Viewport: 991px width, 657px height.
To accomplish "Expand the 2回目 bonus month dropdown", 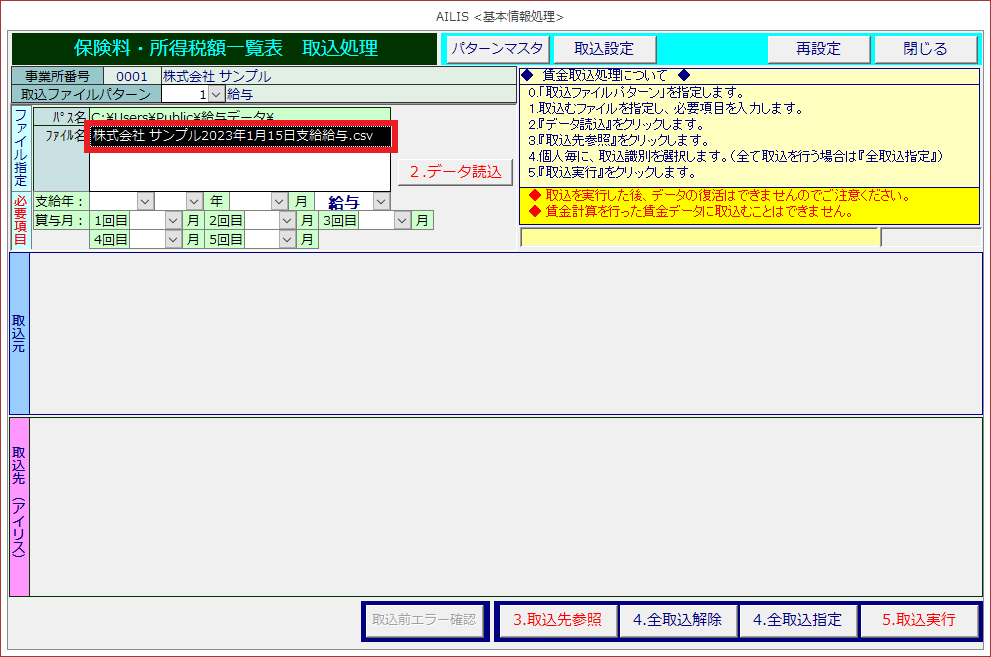I will (x=288, y=220).
